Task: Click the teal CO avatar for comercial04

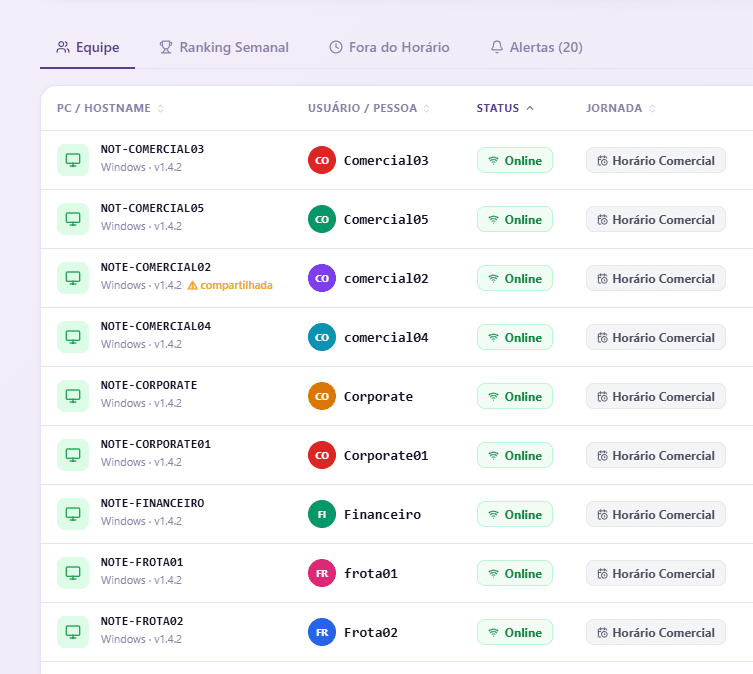Action: coord(322,337)
